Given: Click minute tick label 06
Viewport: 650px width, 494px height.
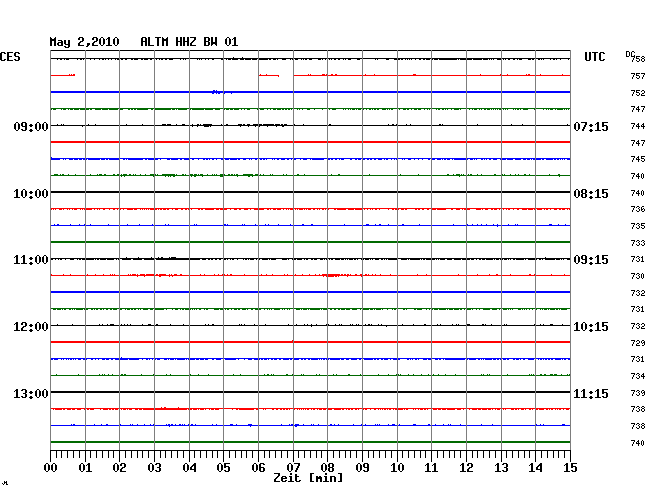Looking at the screenshot, I should [x=258, y=468].
